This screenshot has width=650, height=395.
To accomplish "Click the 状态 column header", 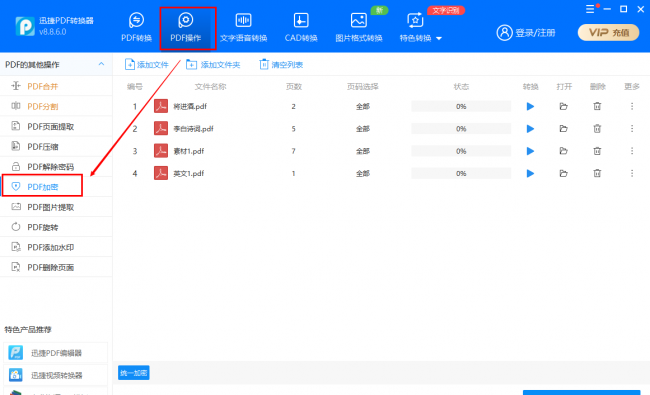I will (x=461, y=87).
